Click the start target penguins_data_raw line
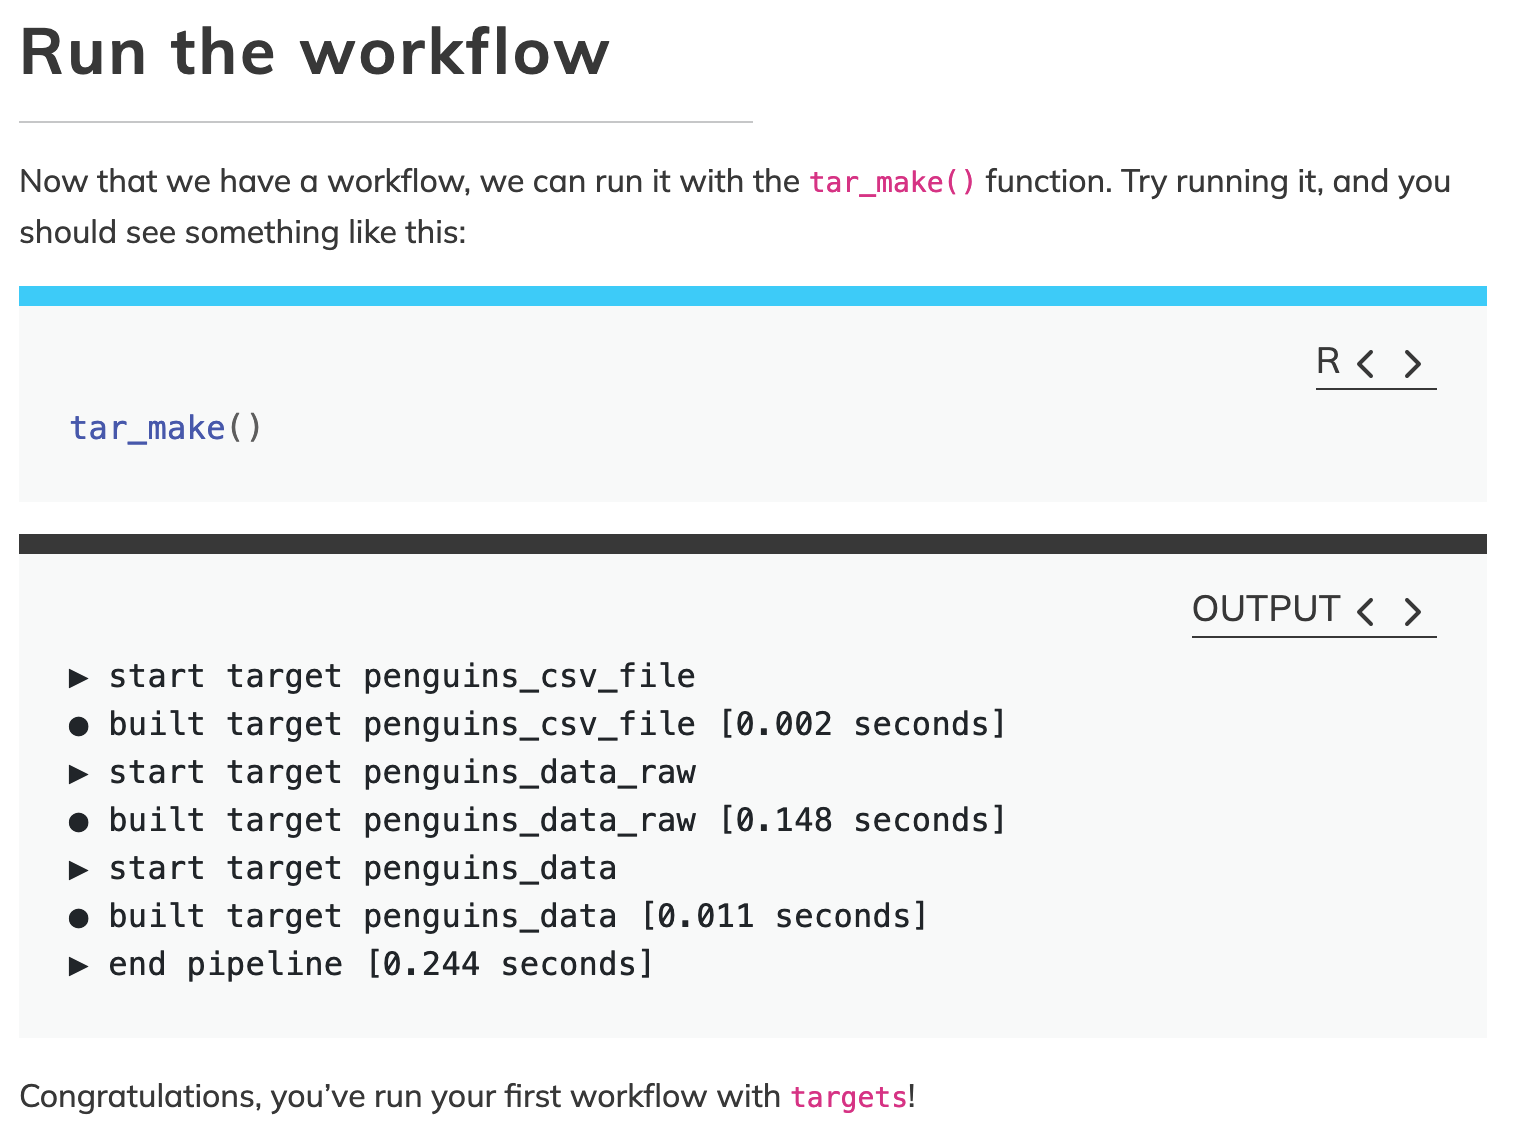This screenshot has width=1533, height=1129. [382, 772]
